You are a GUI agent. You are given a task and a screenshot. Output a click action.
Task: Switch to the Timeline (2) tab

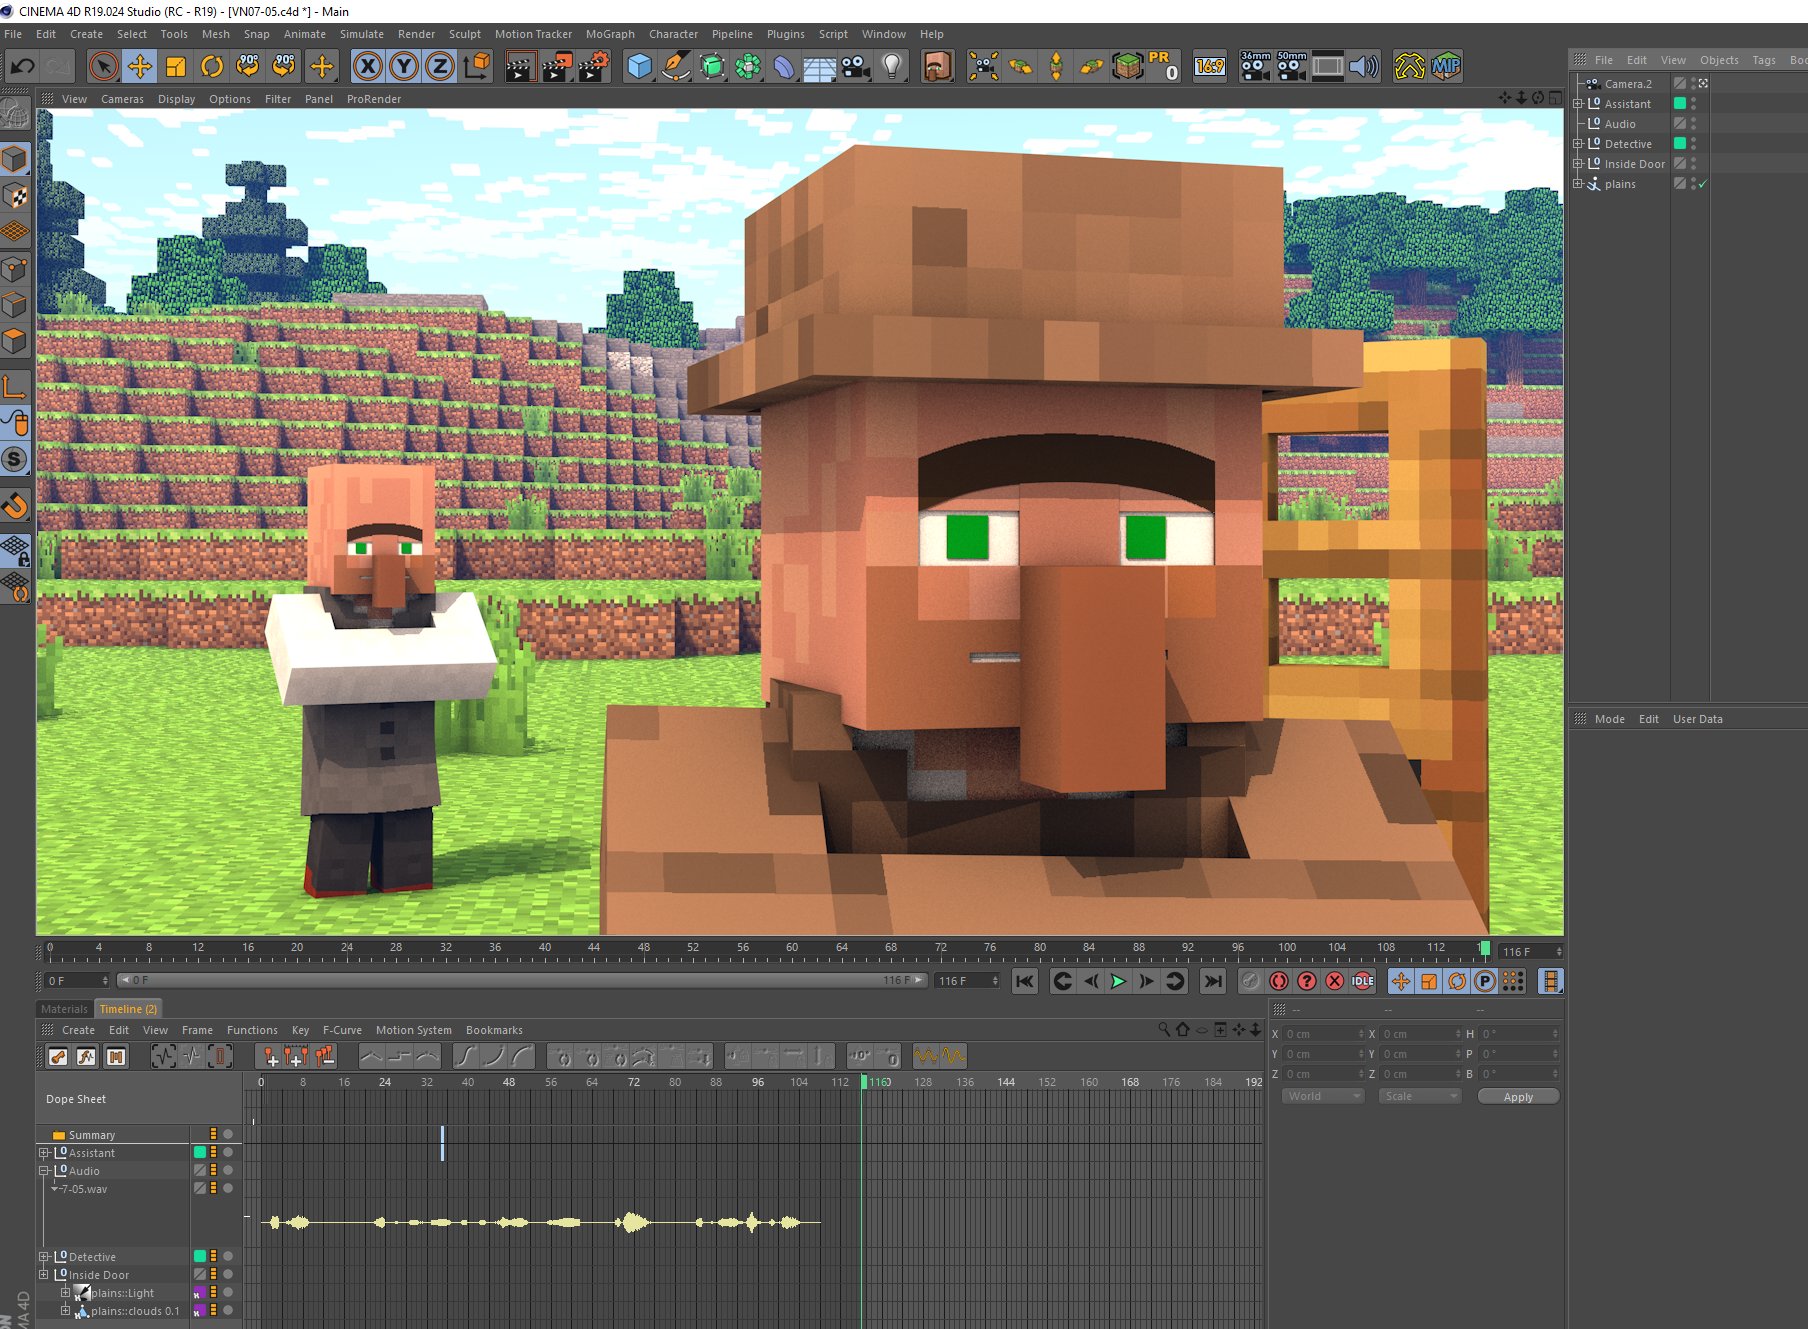pyautogui.click(x=128, y=1009)
